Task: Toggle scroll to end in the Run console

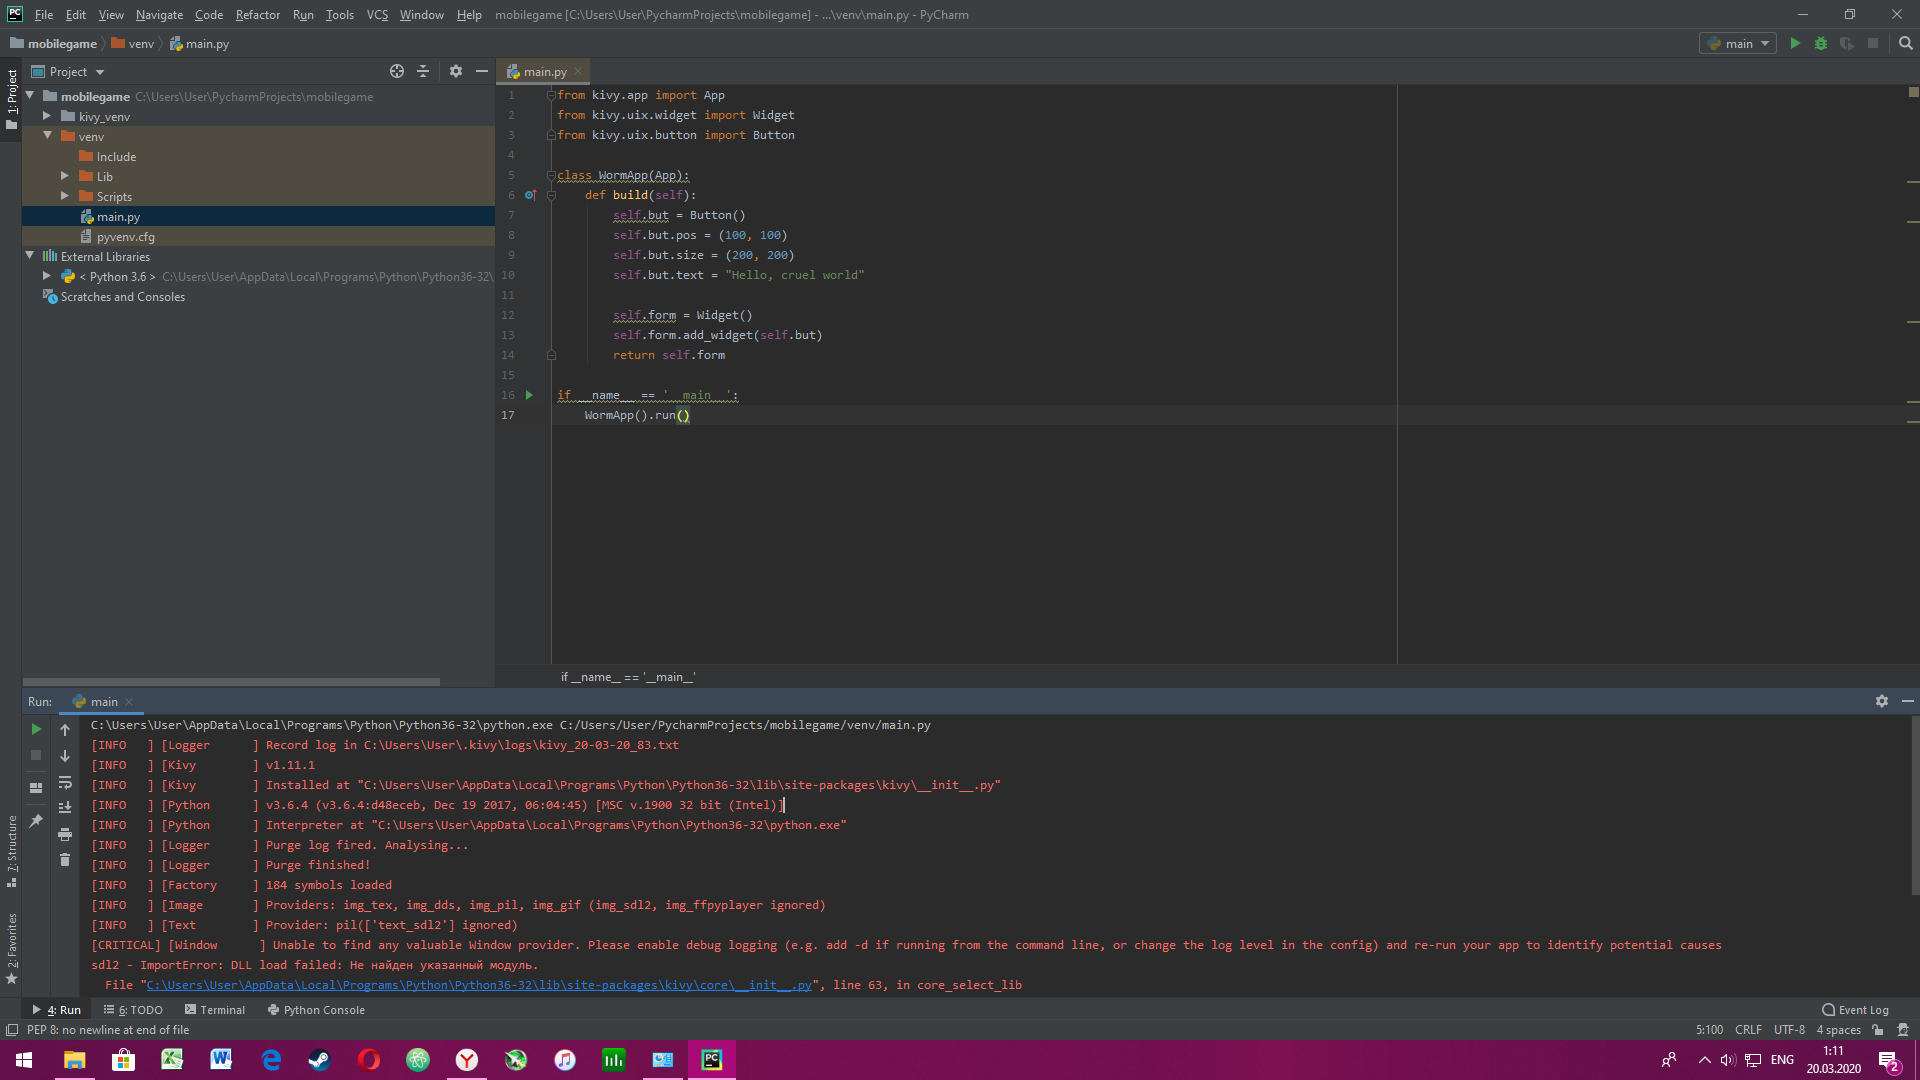Action: 65,808
